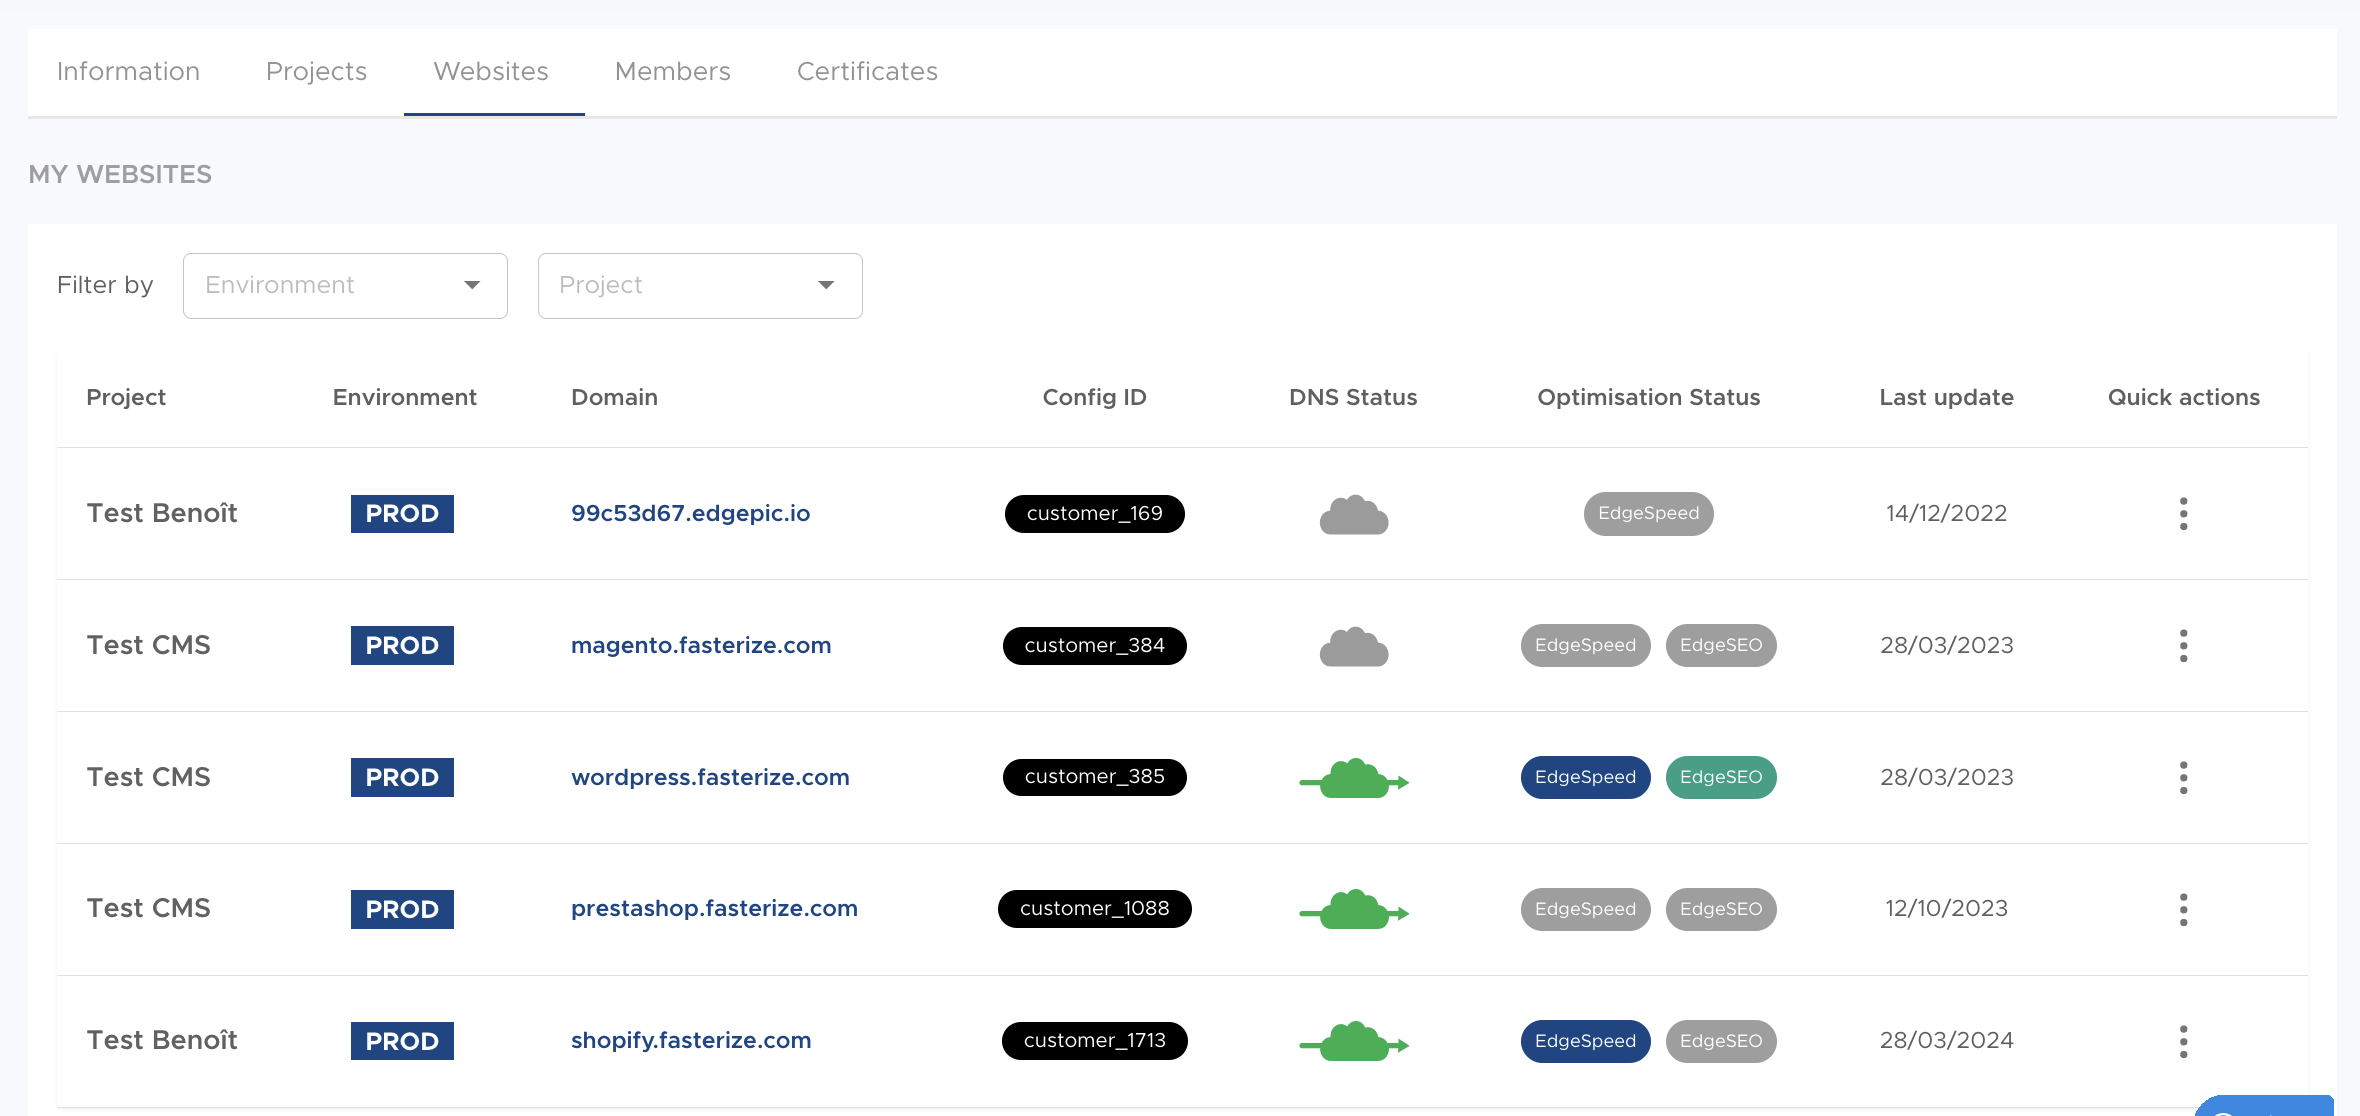
Task: Expand the Project filter dropdown
Action: coord(700,286)
